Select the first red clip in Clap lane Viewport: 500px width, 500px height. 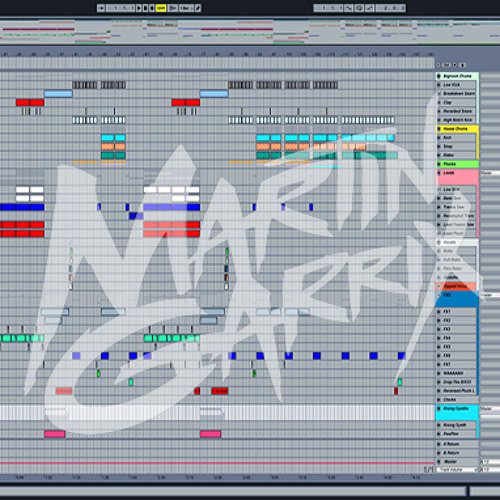tap(23, 102)
